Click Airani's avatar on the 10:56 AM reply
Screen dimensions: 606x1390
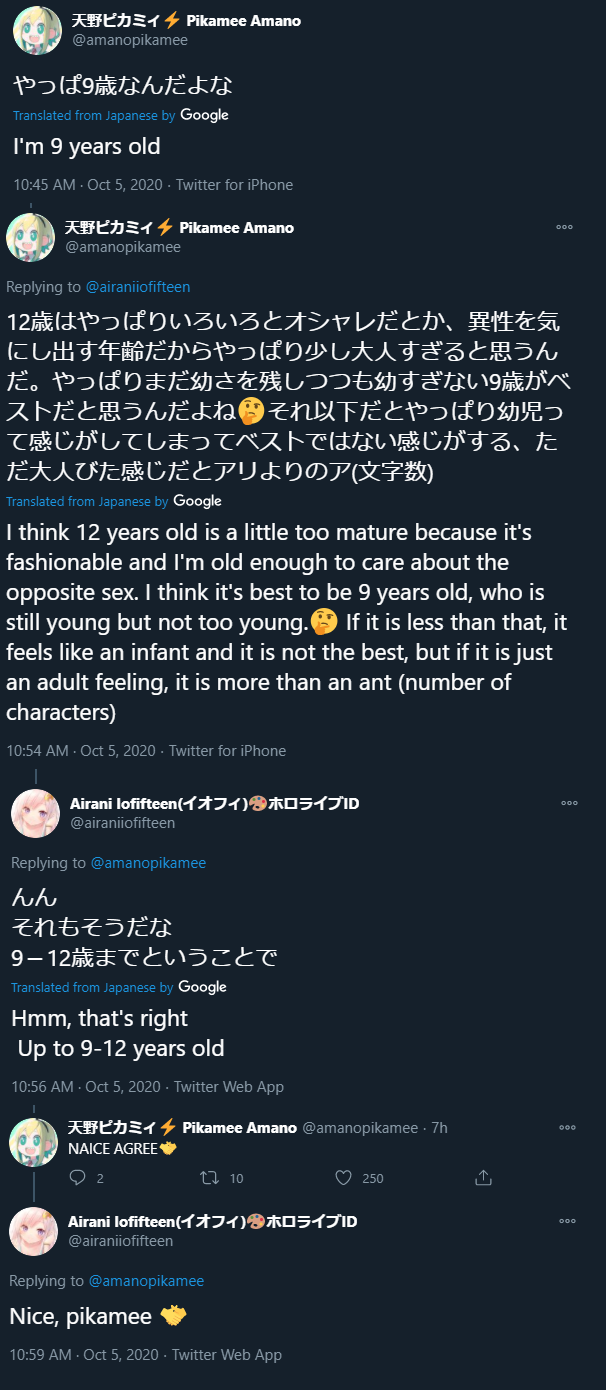tap(35, 813)
